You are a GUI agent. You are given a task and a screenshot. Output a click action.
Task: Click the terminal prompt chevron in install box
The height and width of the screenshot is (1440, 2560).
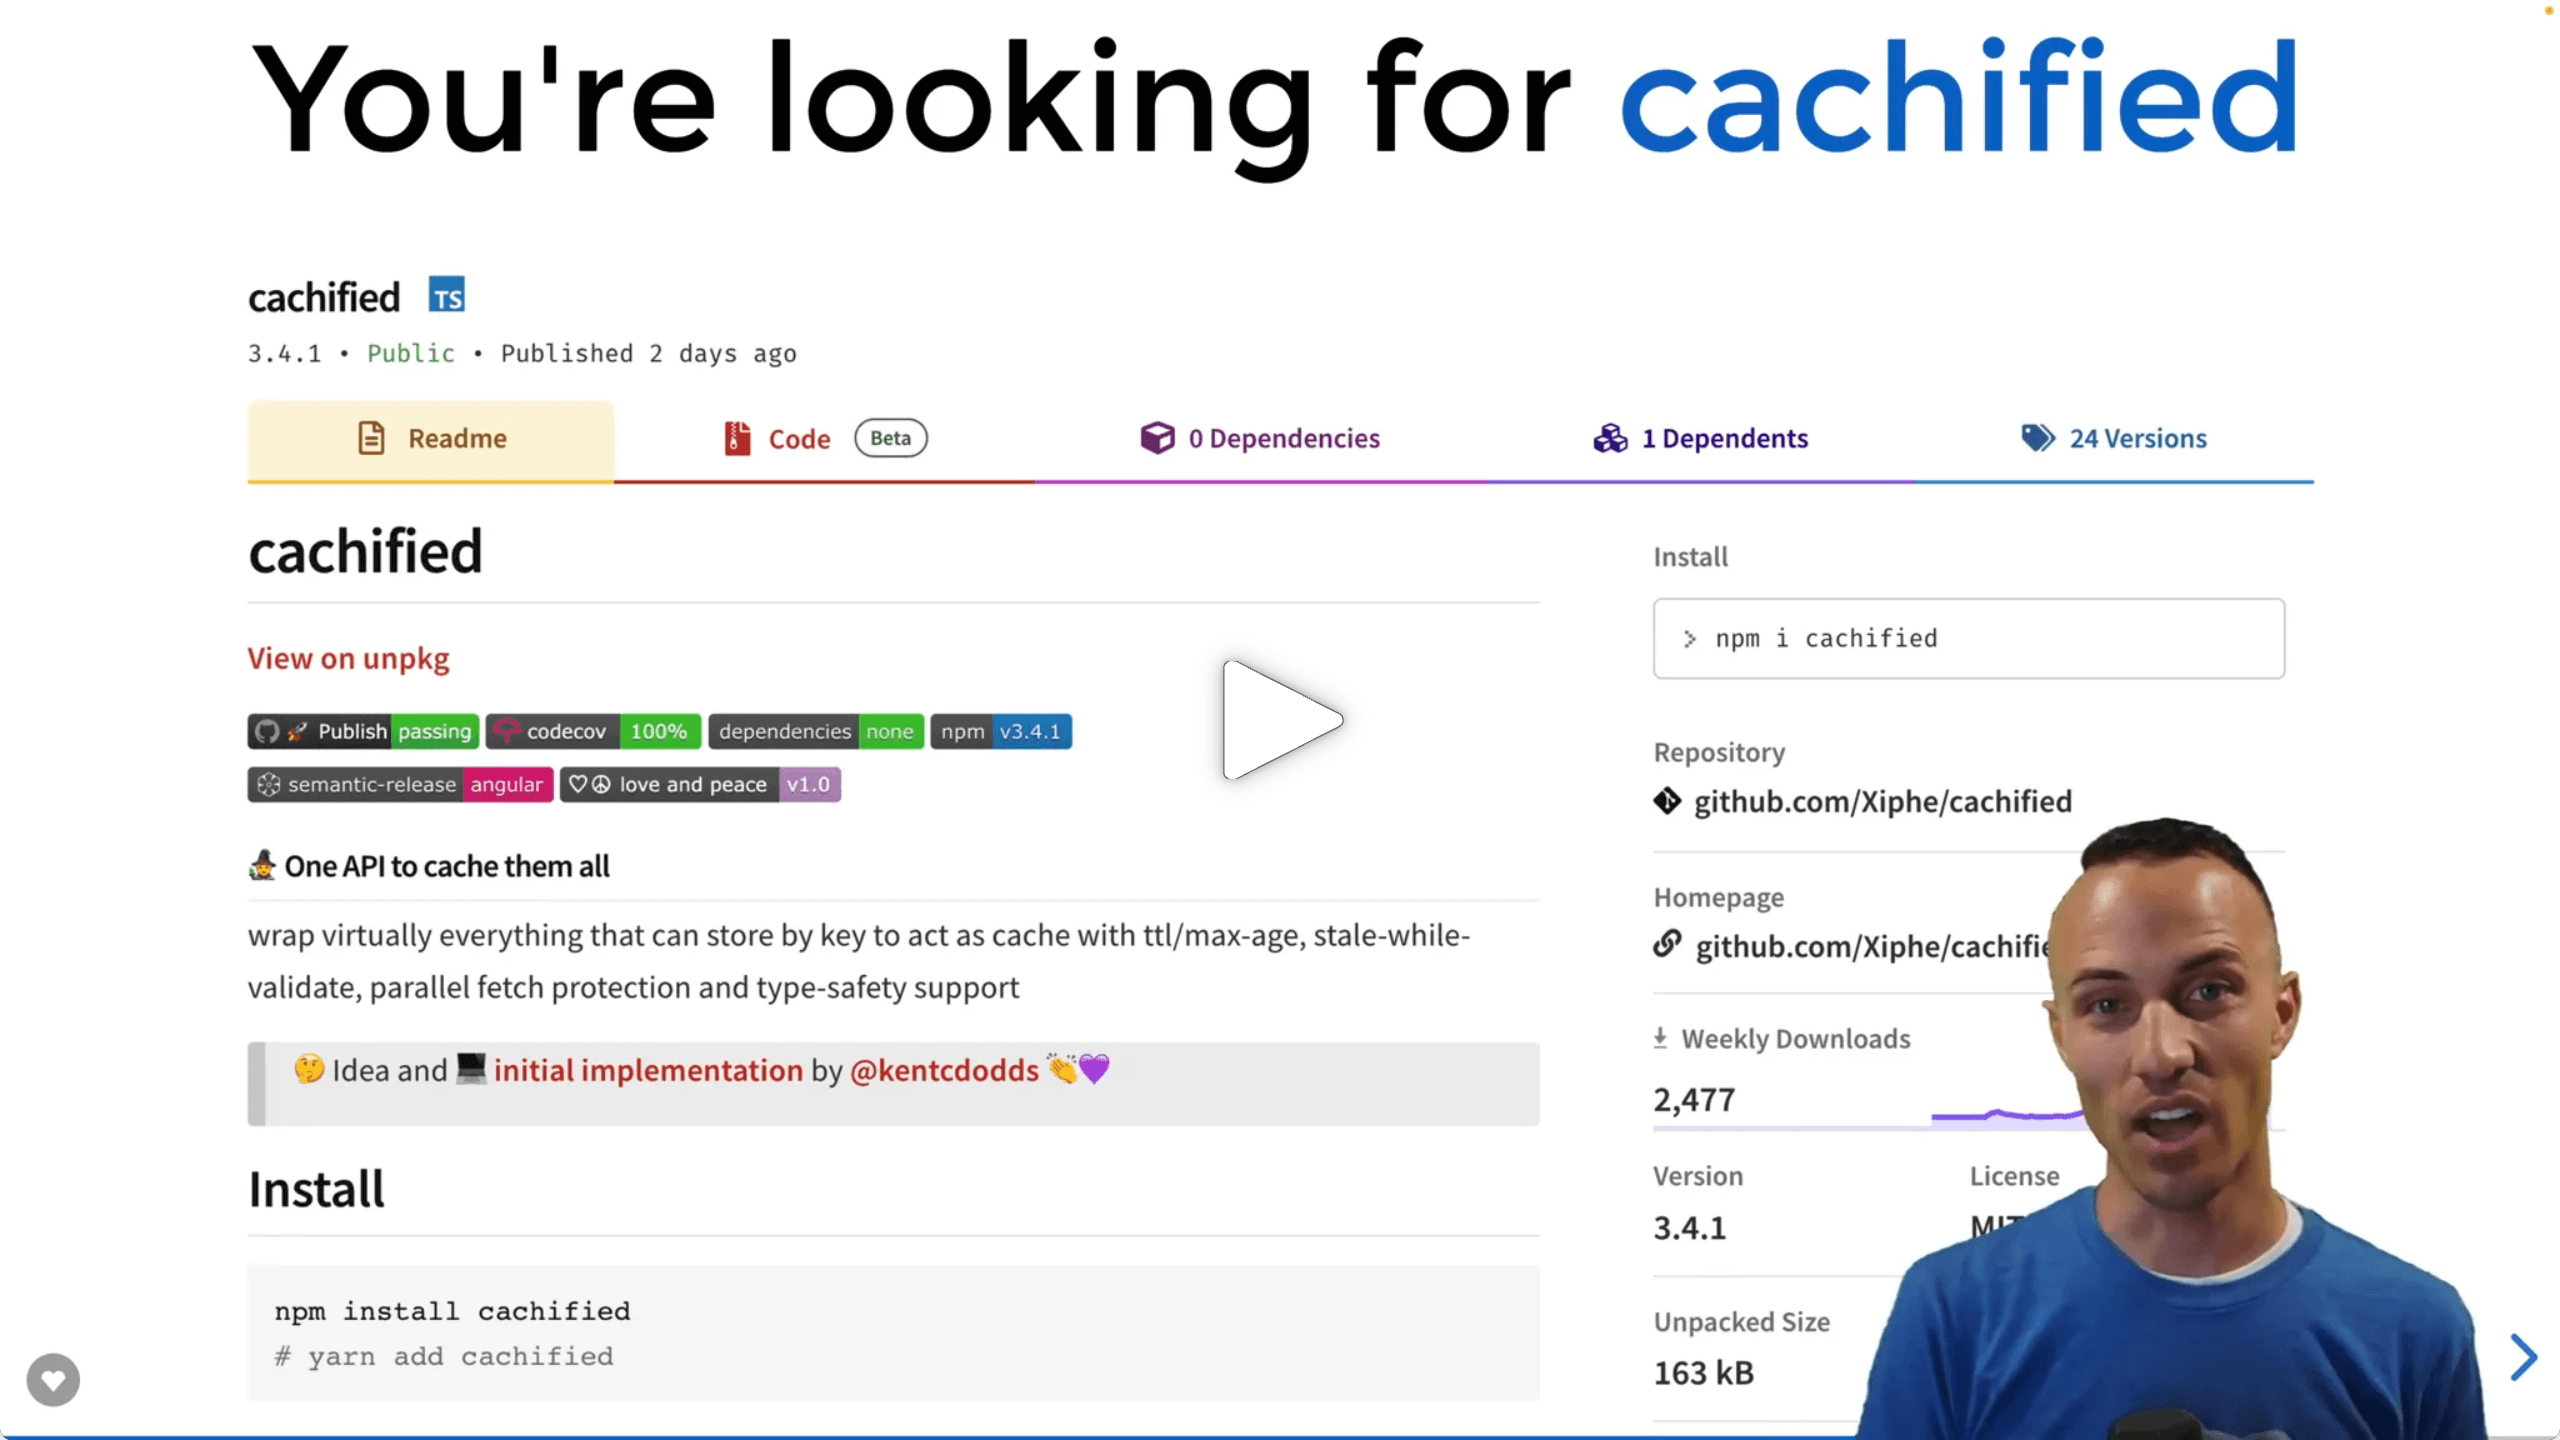(1689, 639)
